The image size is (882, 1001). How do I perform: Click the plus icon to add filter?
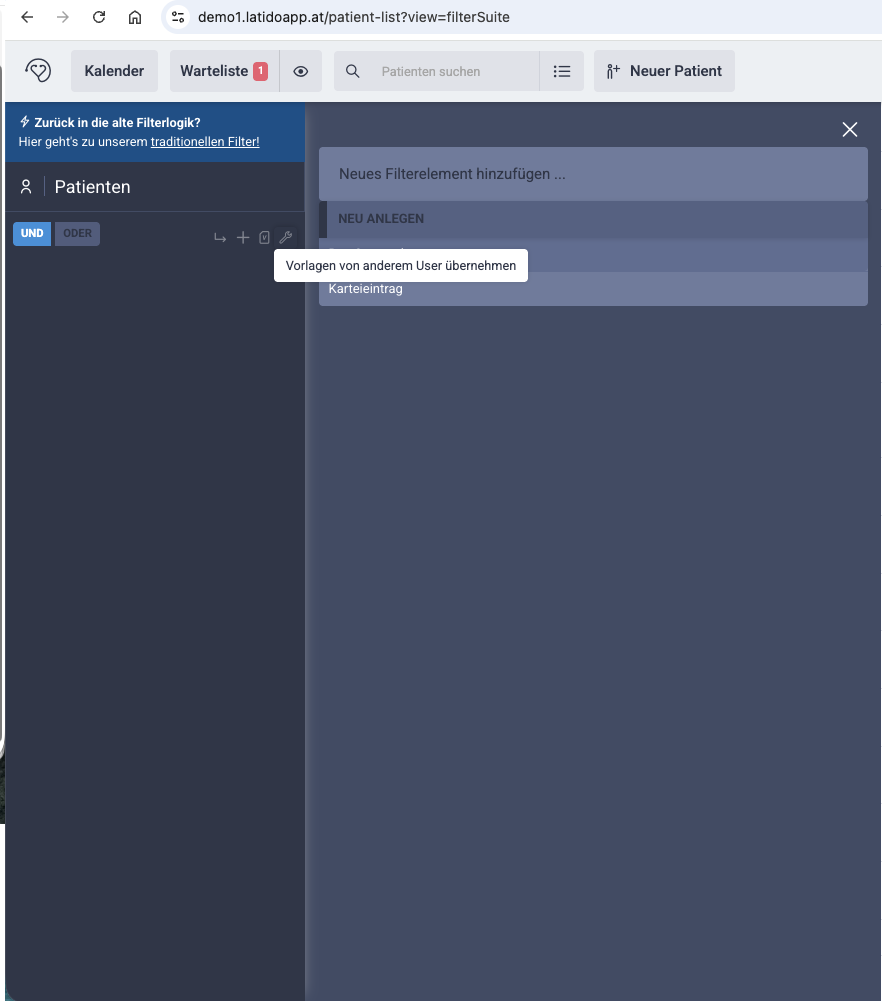pyautogui.click(x=243, y=238)
